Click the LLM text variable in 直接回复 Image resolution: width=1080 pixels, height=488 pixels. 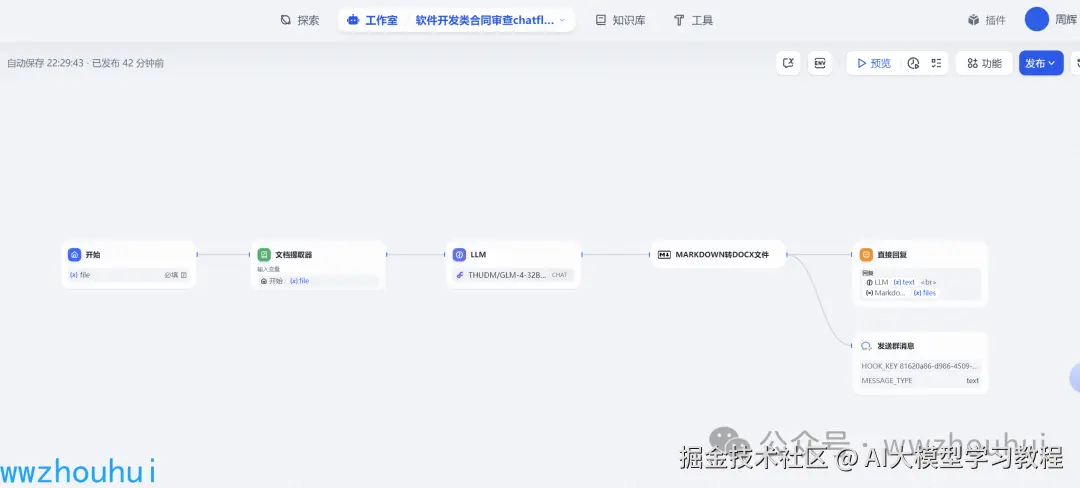click(x=890, y=282)
